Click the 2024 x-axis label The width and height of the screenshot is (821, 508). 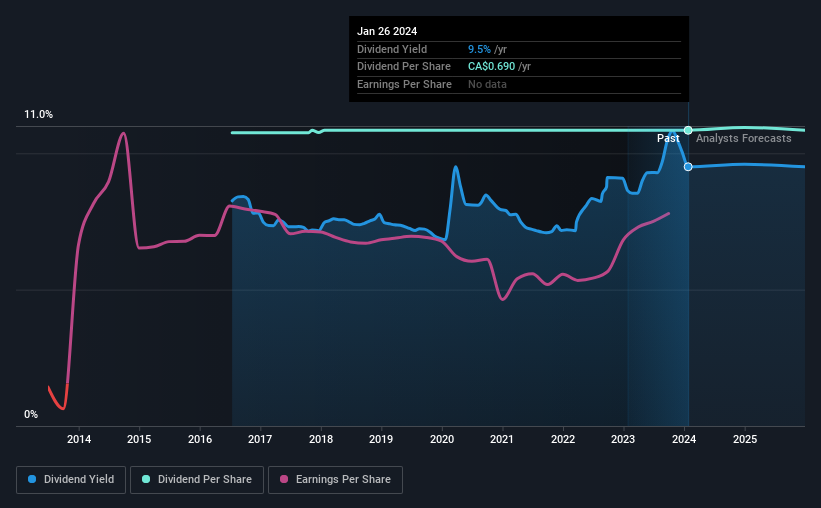click(x=684, y=439)
